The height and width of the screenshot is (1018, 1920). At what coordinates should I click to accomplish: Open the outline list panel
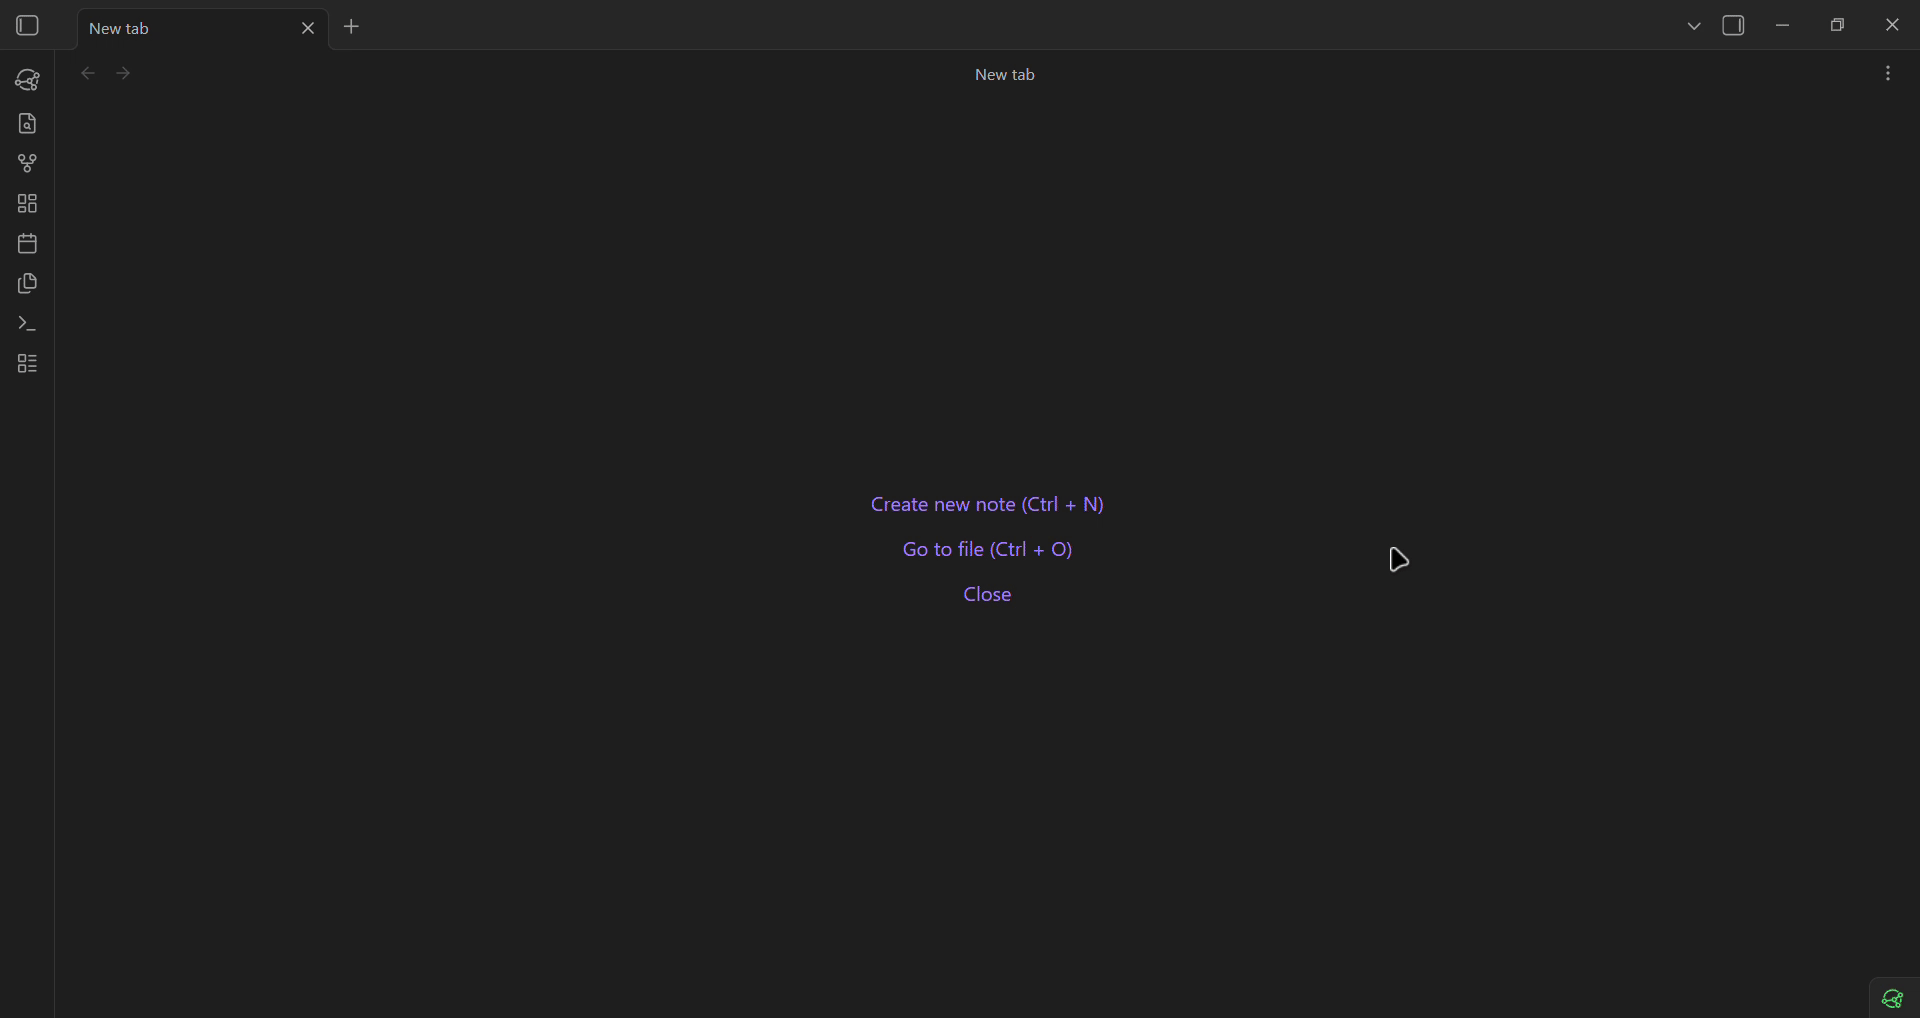[x=27, y=364]
